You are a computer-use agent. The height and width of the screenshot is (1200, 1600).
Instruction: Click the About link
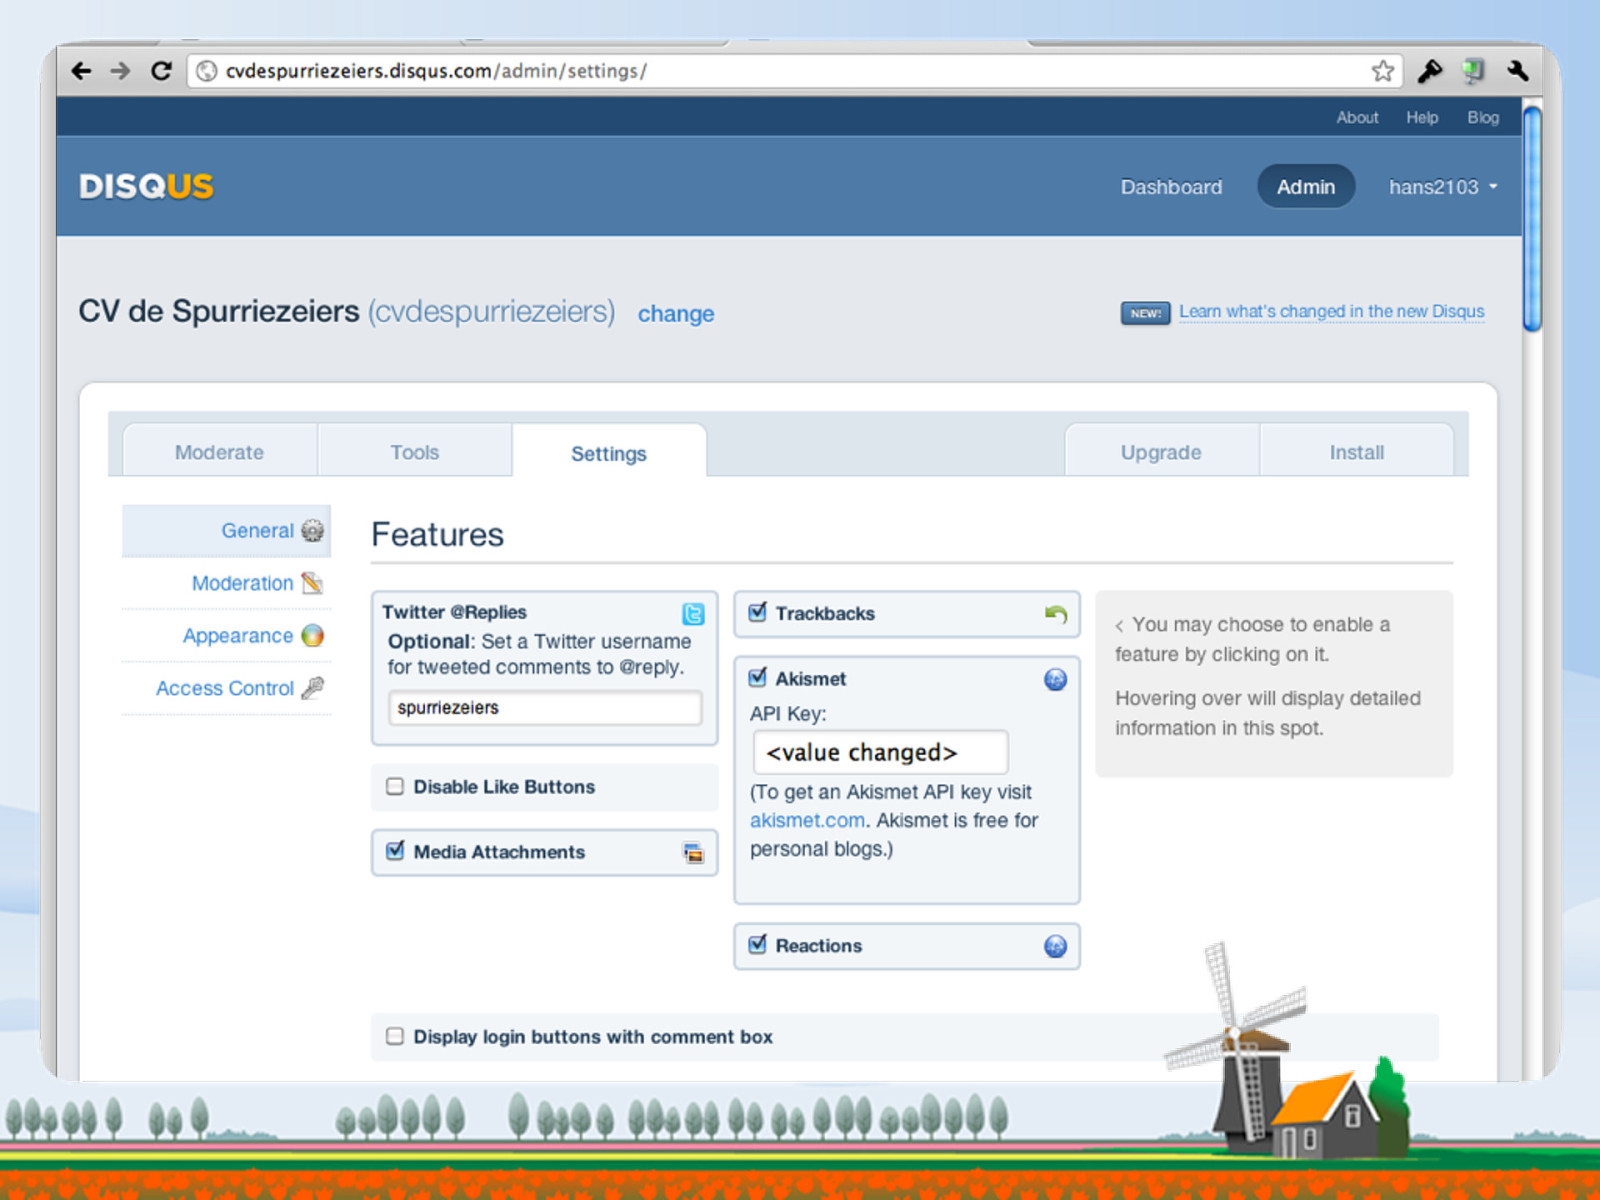[1357, 117]
